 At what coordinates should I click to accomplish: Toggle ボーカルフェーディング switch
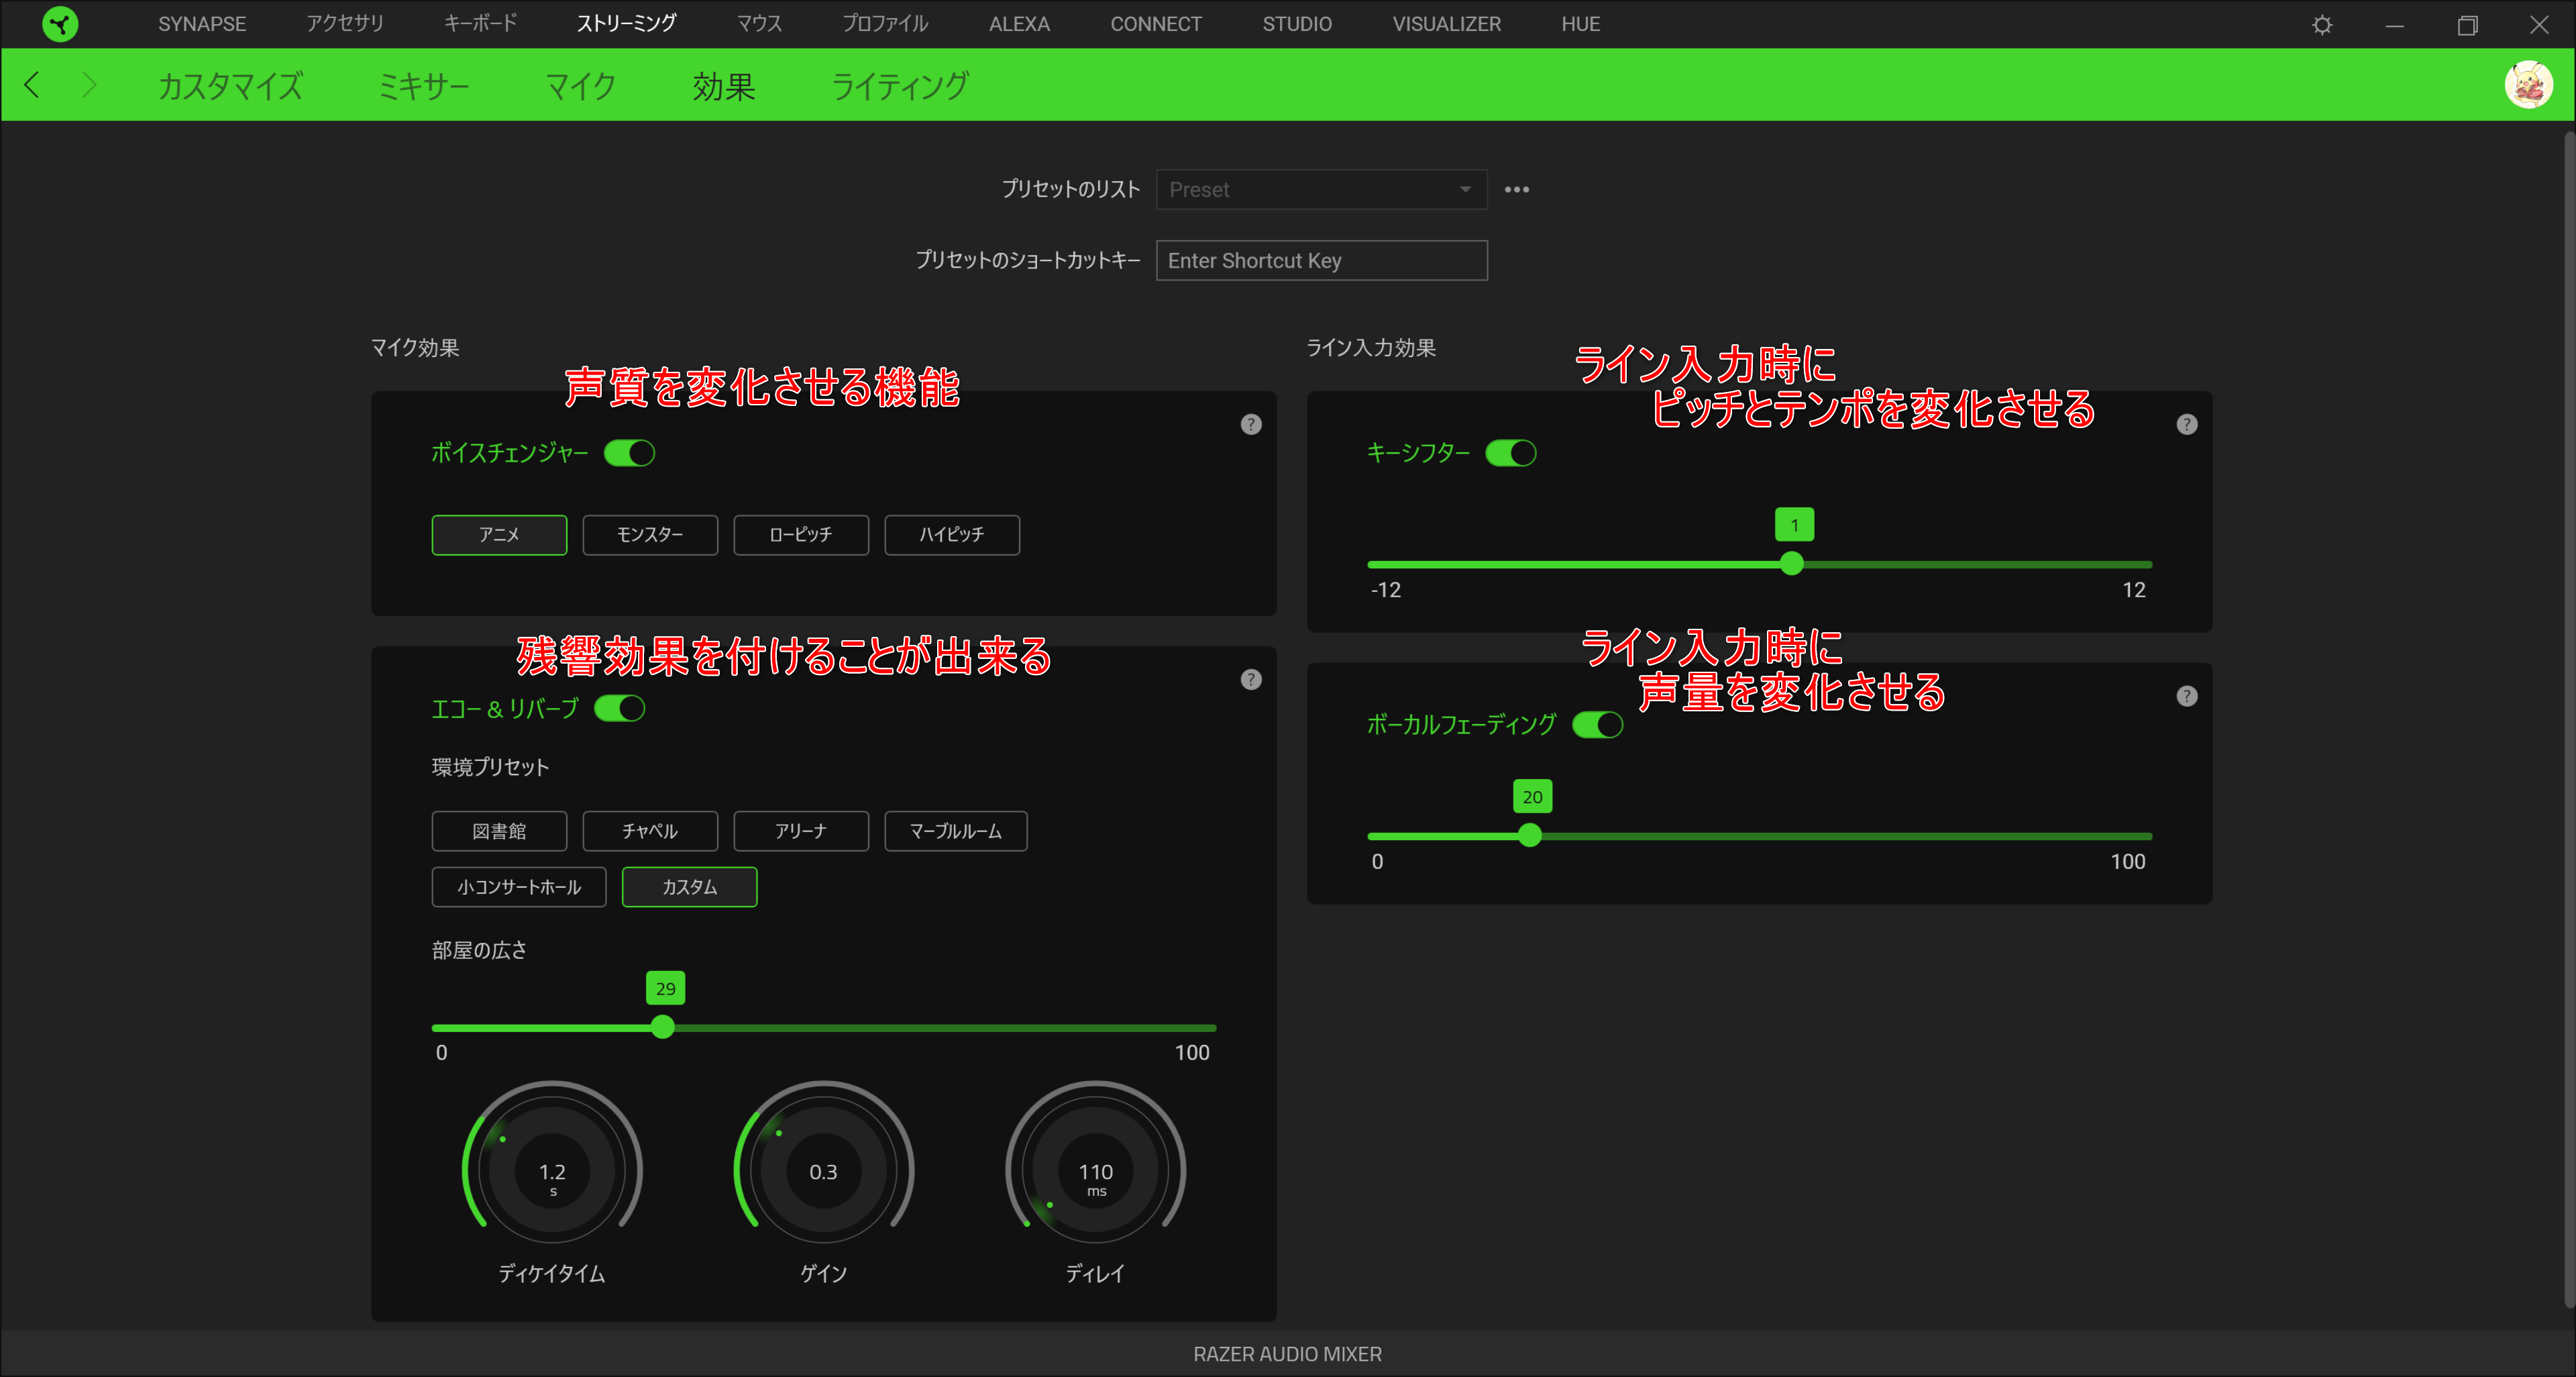pos(1597,725)
